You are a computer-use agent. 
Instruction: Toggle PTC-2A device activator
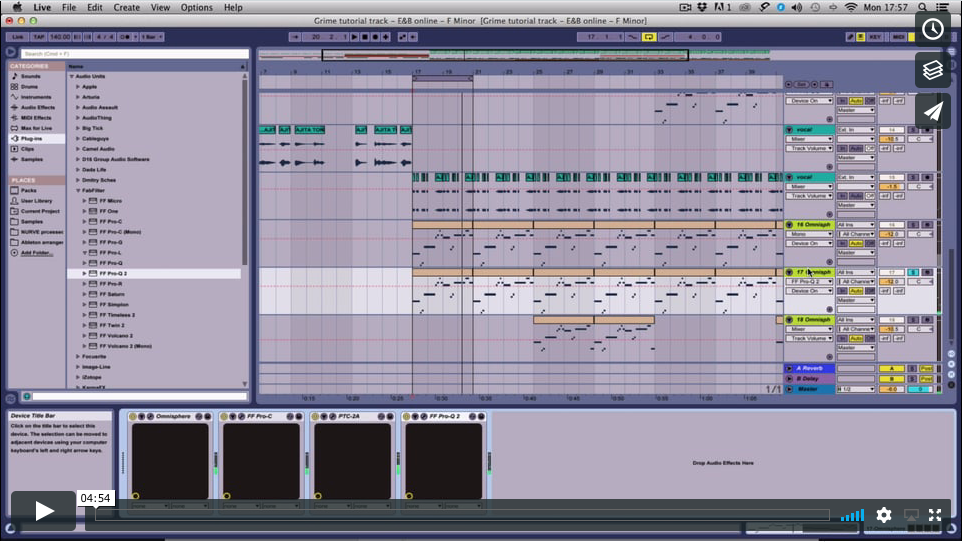point(315,416)
